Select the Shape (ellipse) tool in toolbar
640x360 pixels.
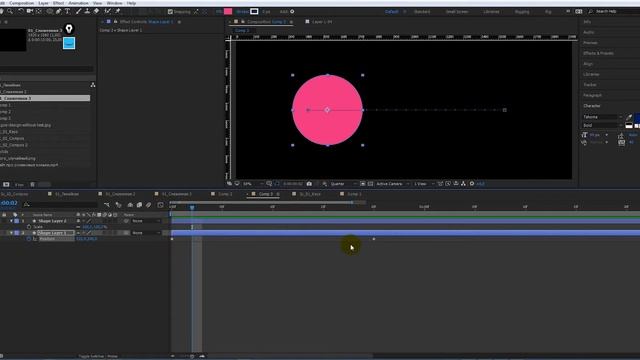click(x=49, y=11)
